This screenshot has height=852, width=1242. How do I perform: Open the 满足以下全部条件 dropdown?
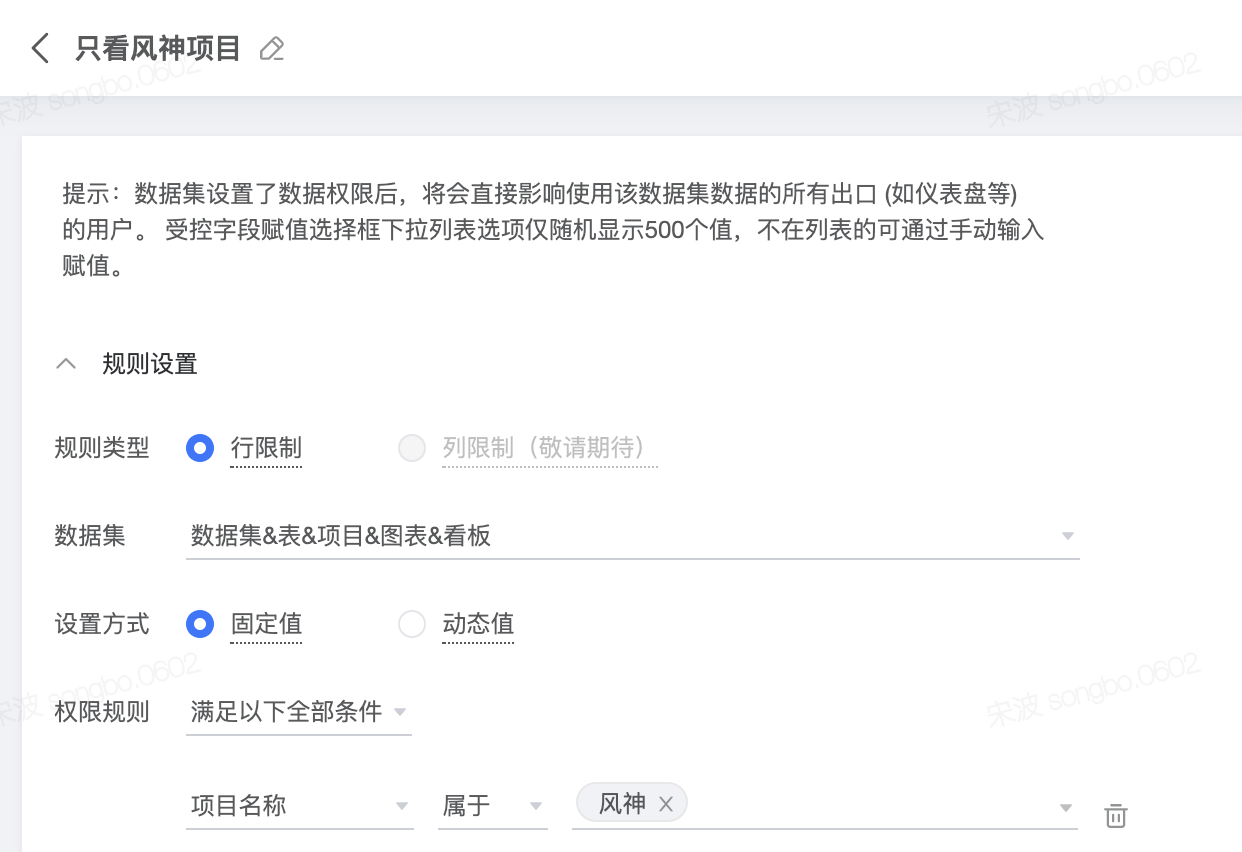coord(299,712)
